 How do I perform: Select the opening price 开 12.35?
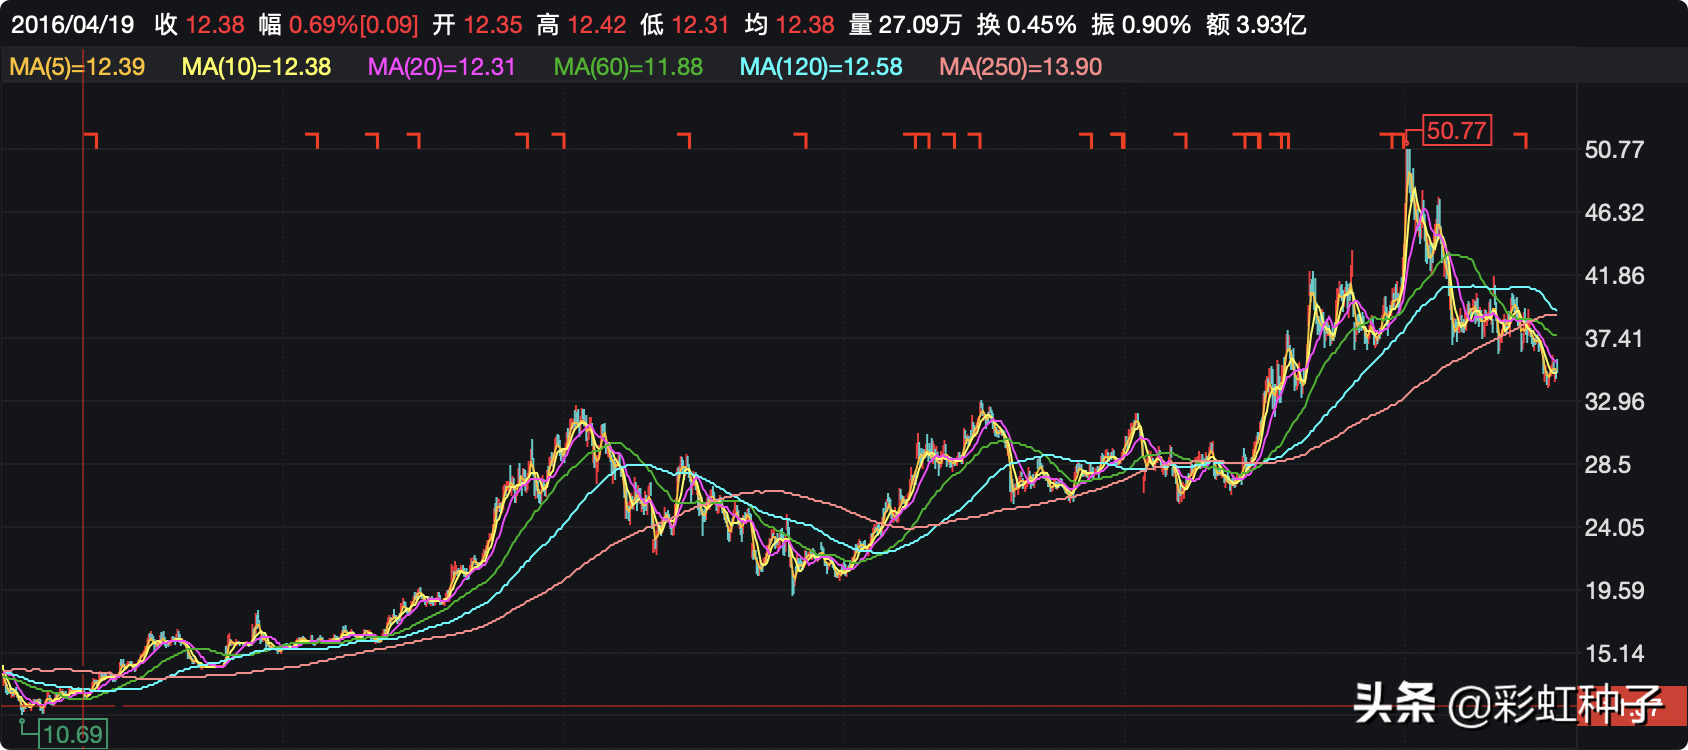click(x=478, y=25)
